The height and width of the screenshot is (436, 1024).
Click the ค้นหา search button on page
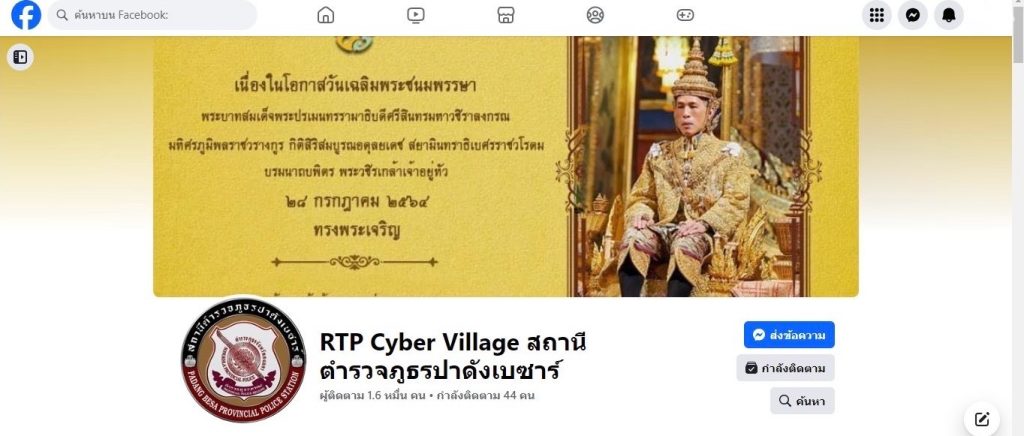tap(802, 401)
